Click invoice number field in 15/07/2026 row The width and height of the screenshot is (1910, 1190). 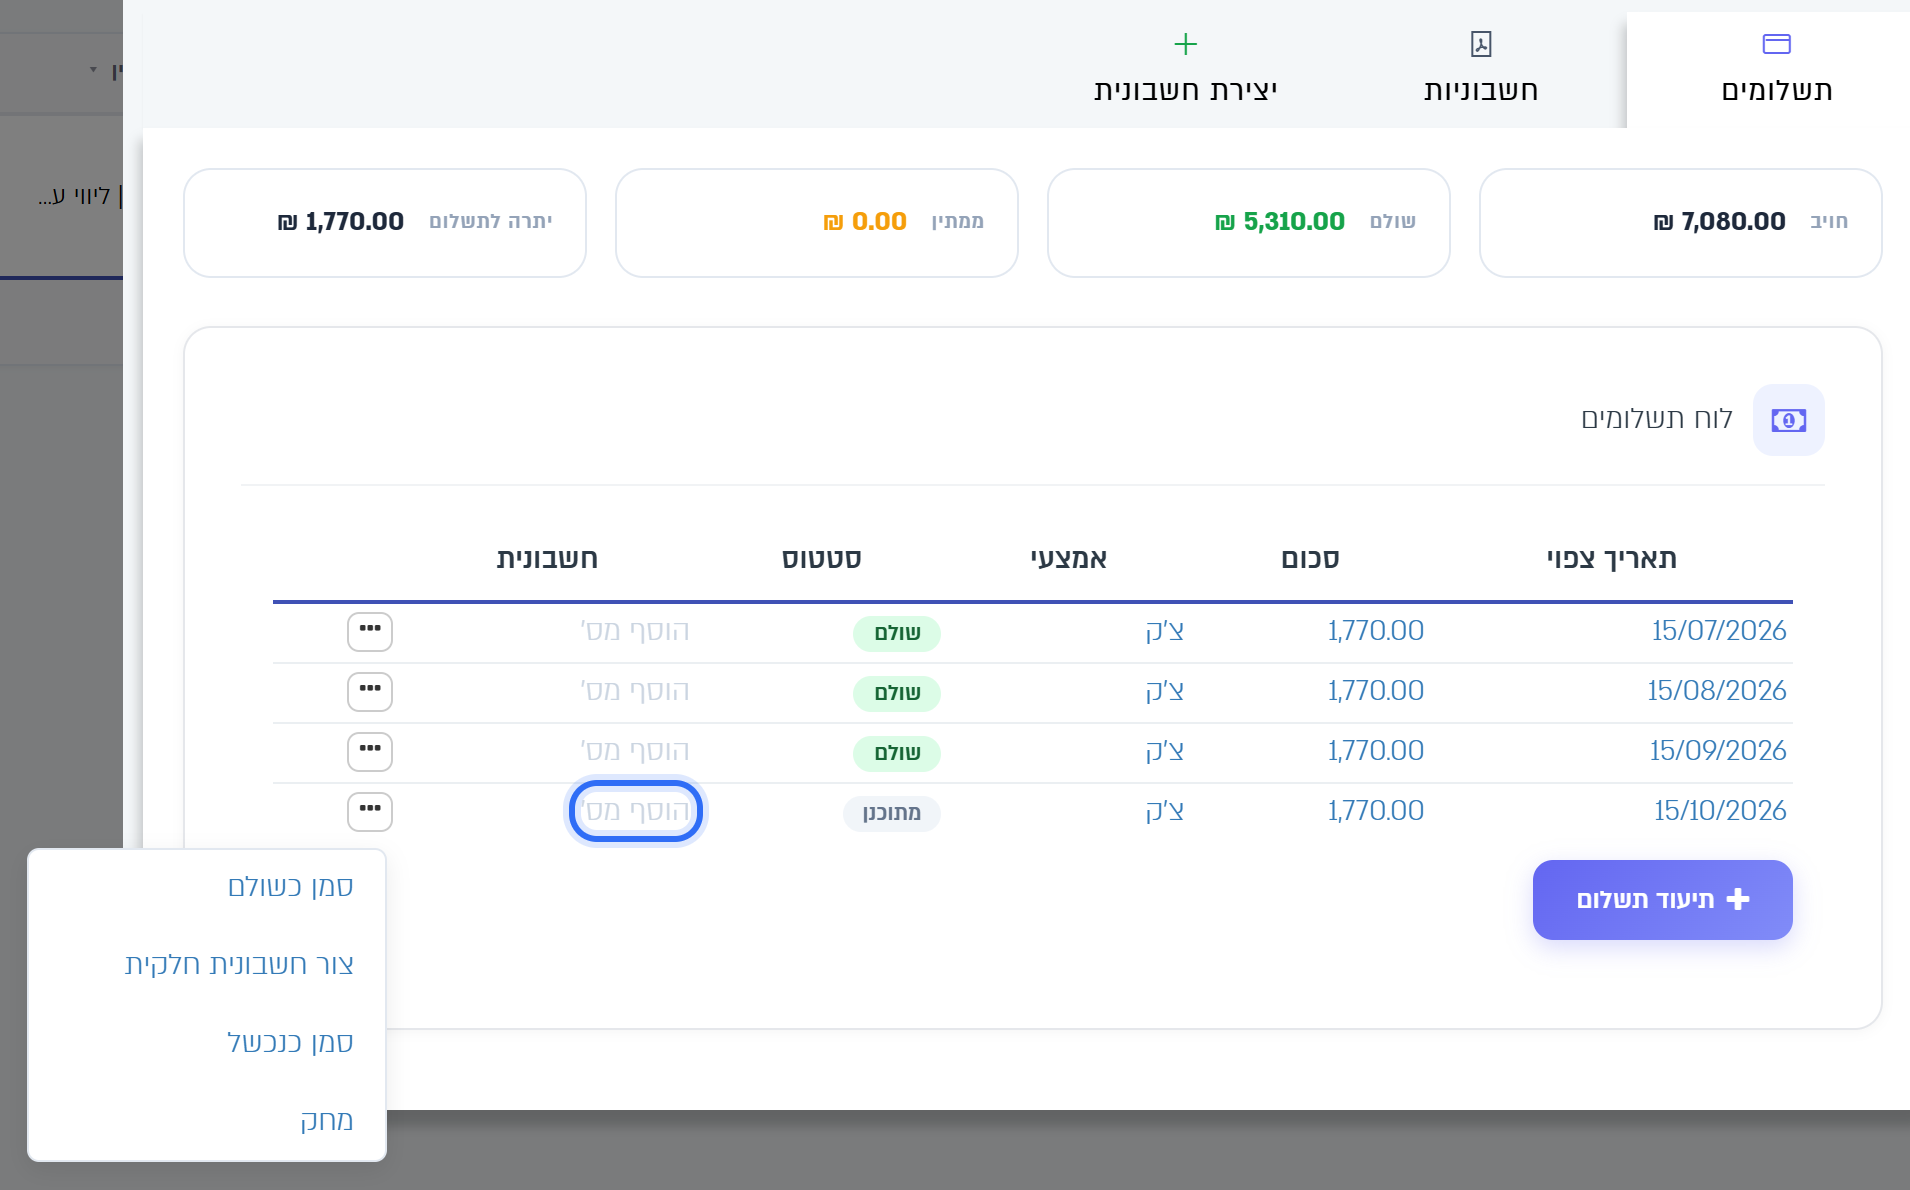click(636, 631)
